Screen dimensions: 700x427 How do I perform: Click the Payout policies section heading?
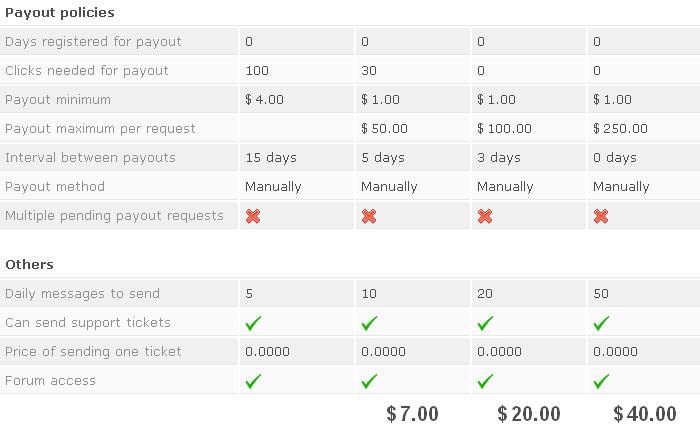pyautogui.click(x=59, y=13)
